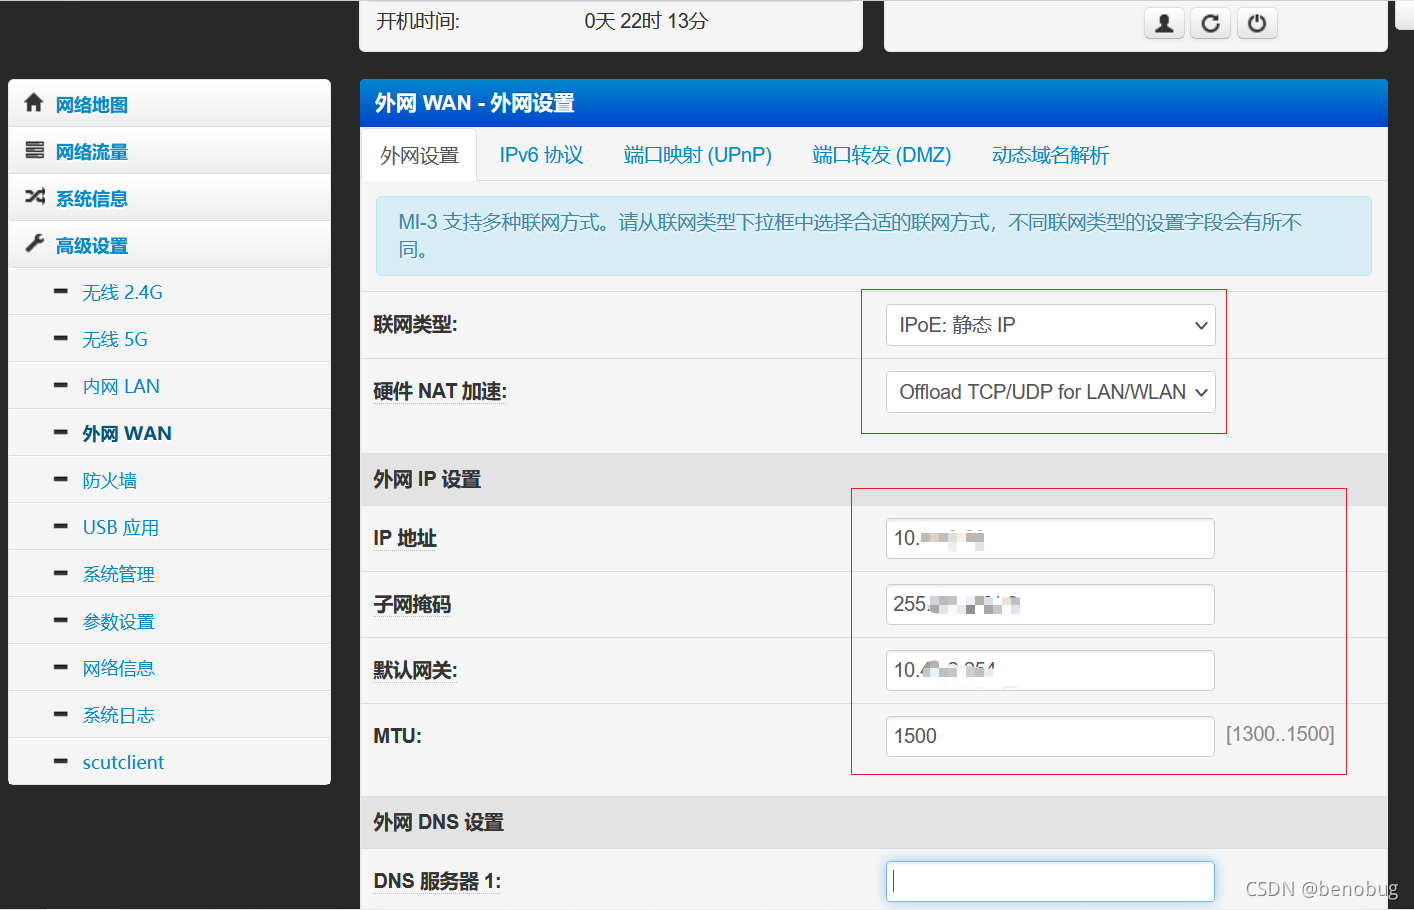Click the 子网掩码 input field
The width and height of the screenshot is (1414, 910).
[1050, 604]
